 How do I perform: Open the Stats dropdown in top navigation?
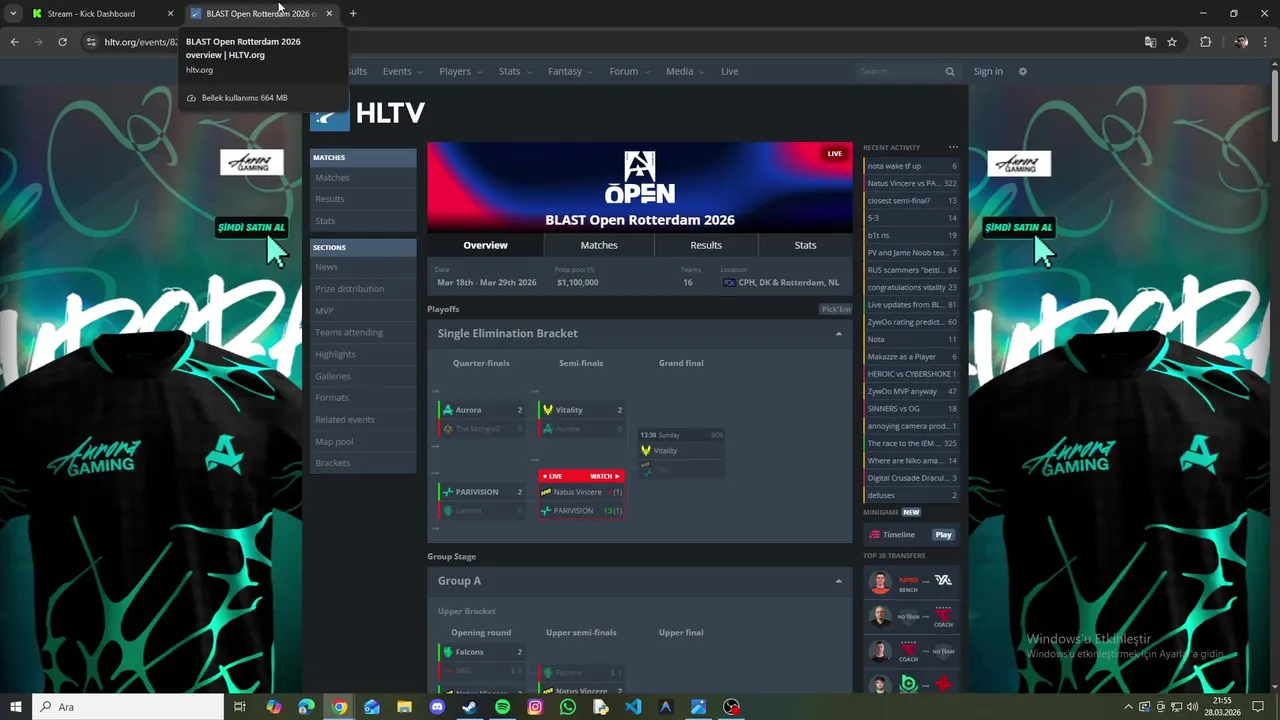(515, 71)
